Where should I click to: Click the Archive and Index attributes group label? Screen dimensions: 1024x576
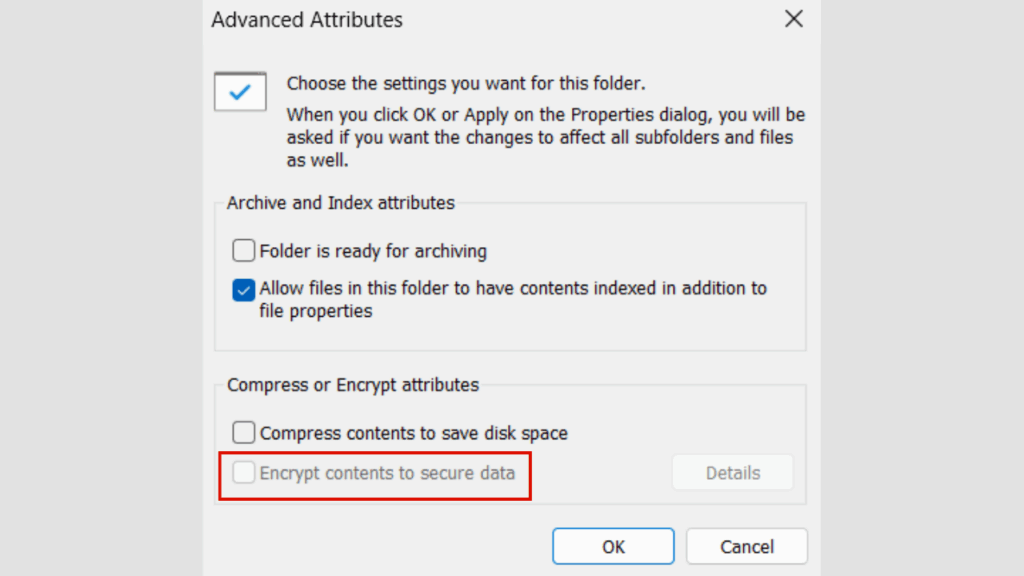tap(342, 202)
